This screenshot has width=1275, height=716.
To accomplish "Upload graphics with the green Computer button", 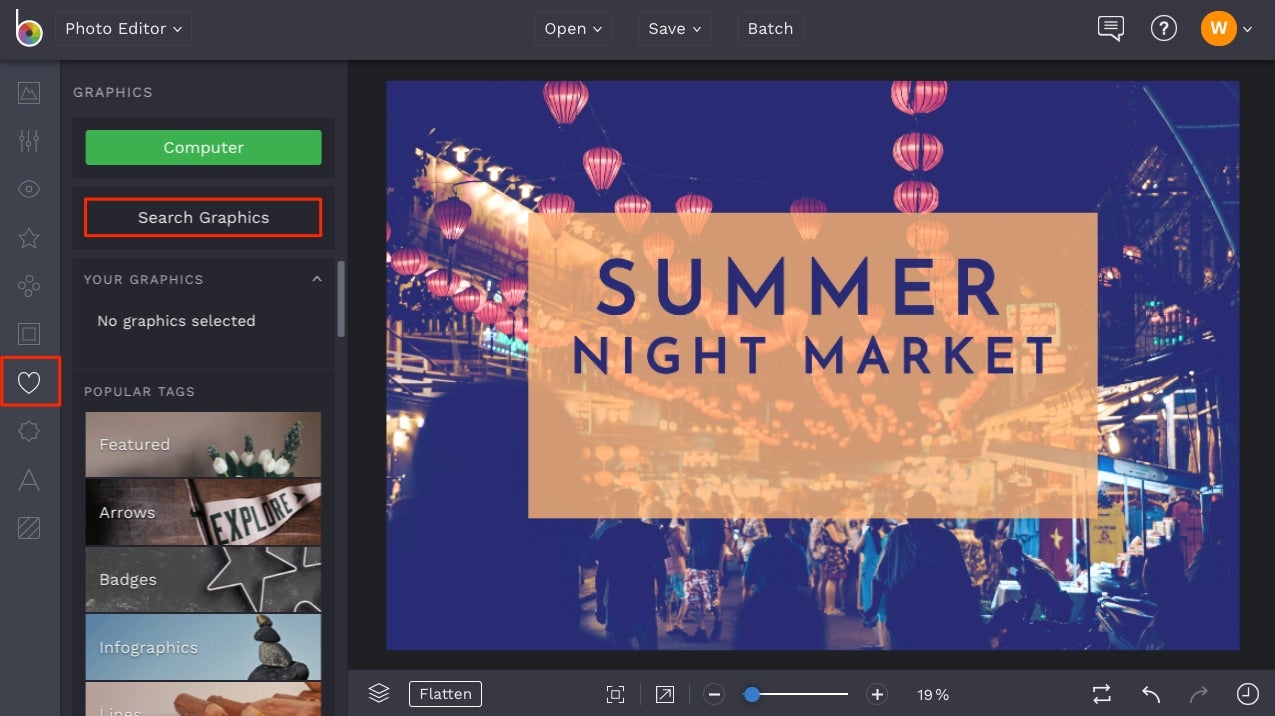I will [x=202, y=147].
